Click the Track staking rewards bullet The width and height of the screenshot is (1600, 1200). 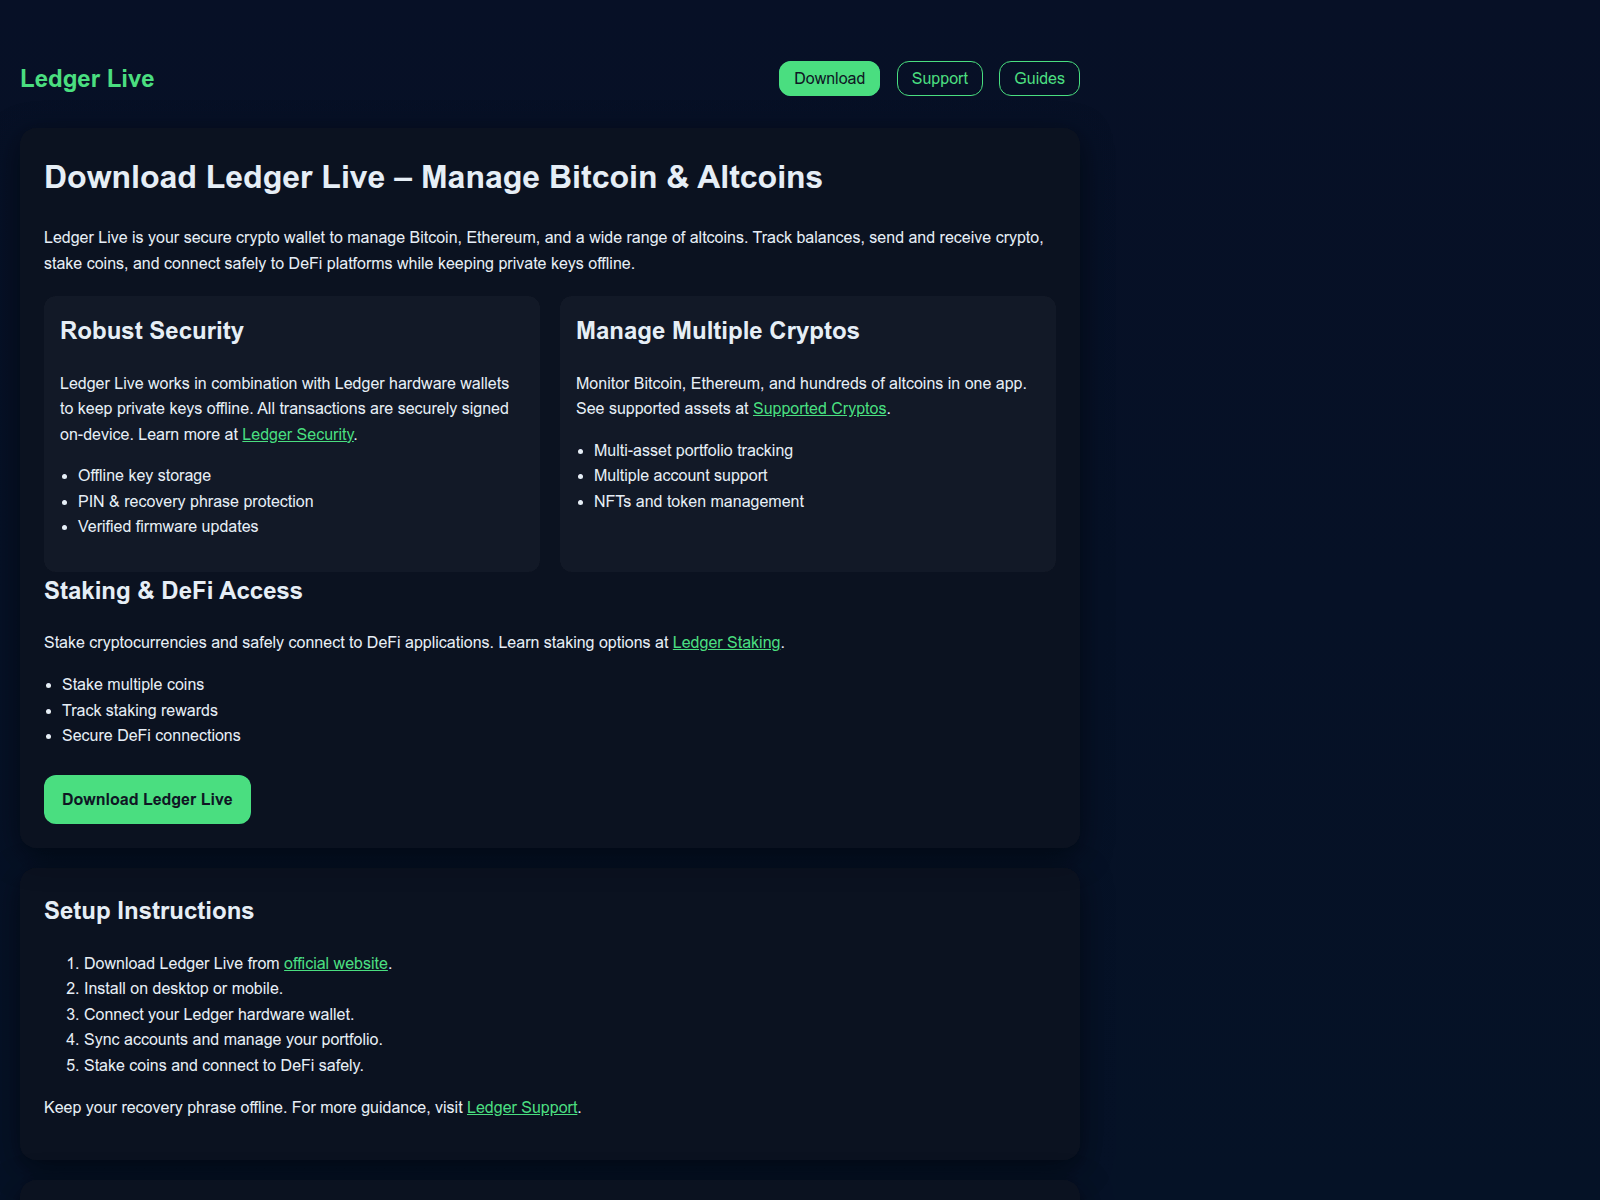tap(140, 711)
